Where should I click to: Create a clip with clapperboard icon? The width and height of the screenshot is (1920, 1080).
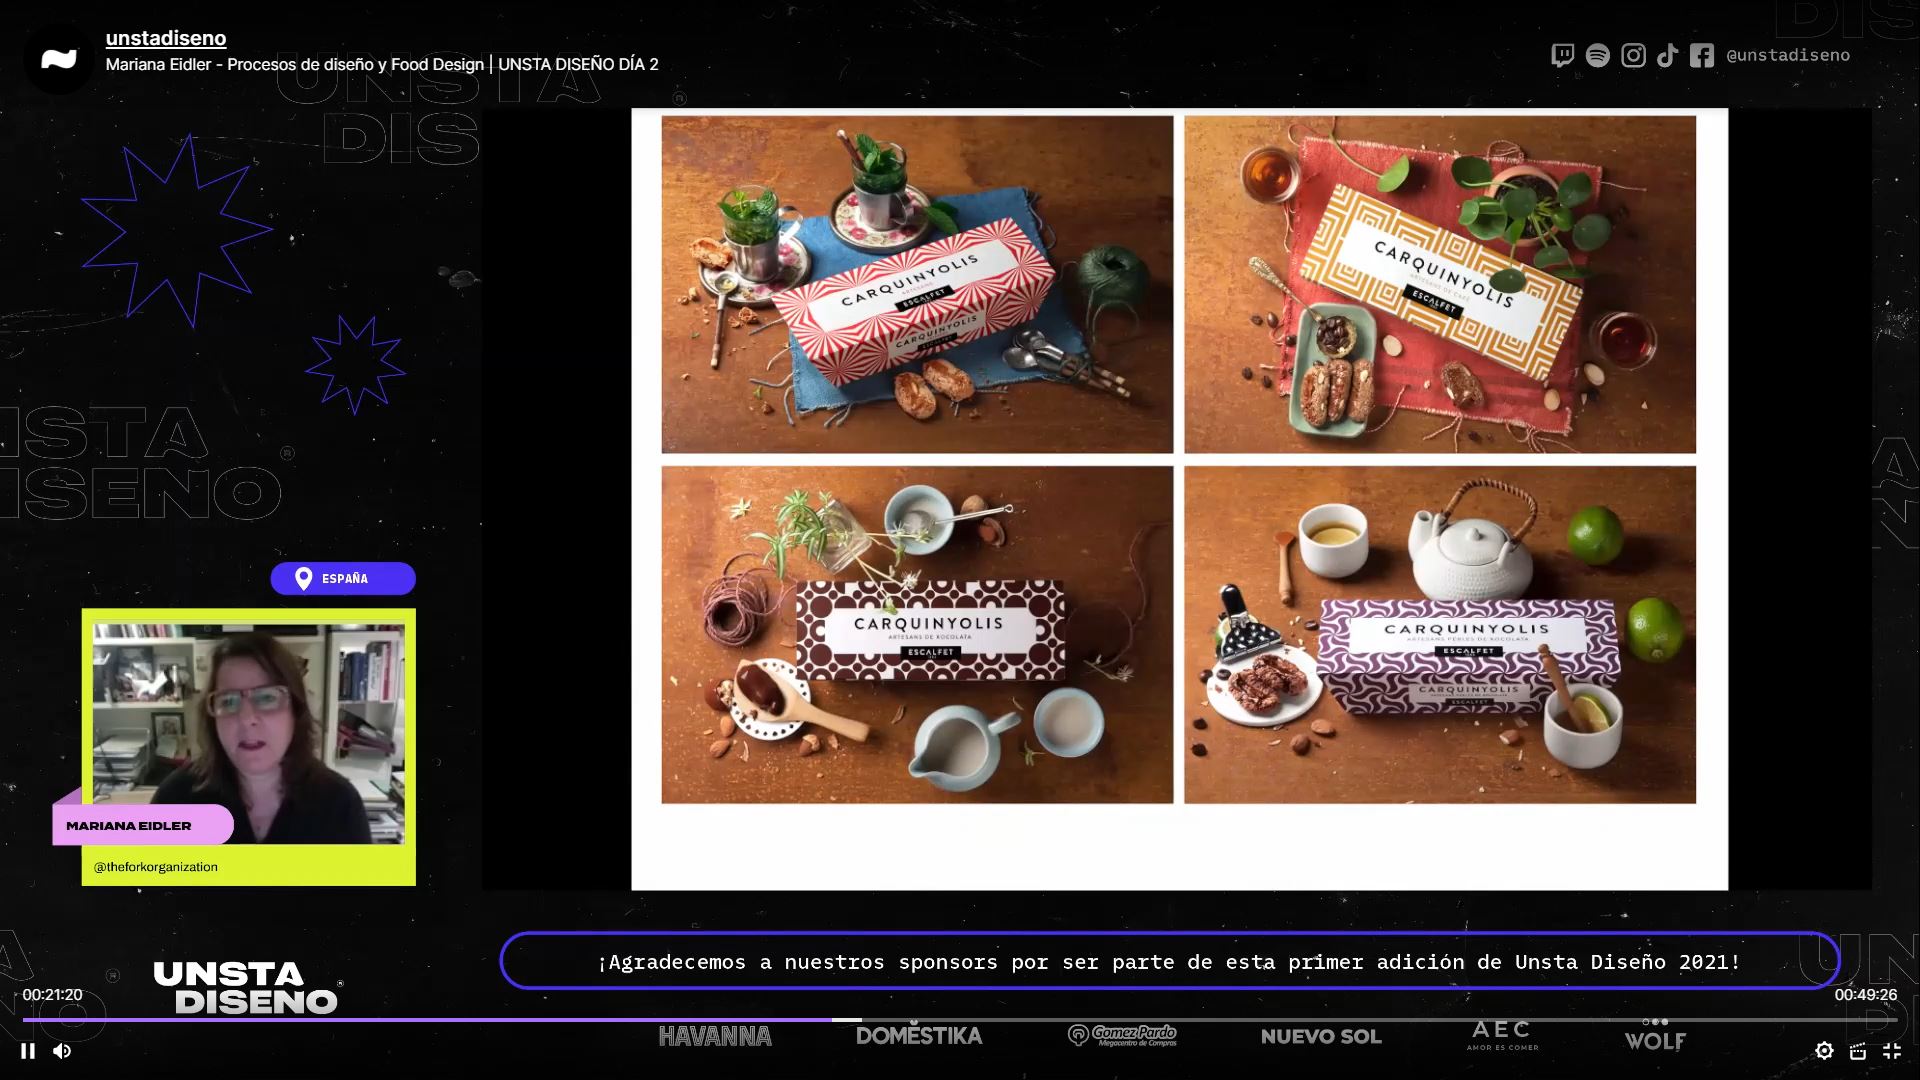pos(1858,1051)
